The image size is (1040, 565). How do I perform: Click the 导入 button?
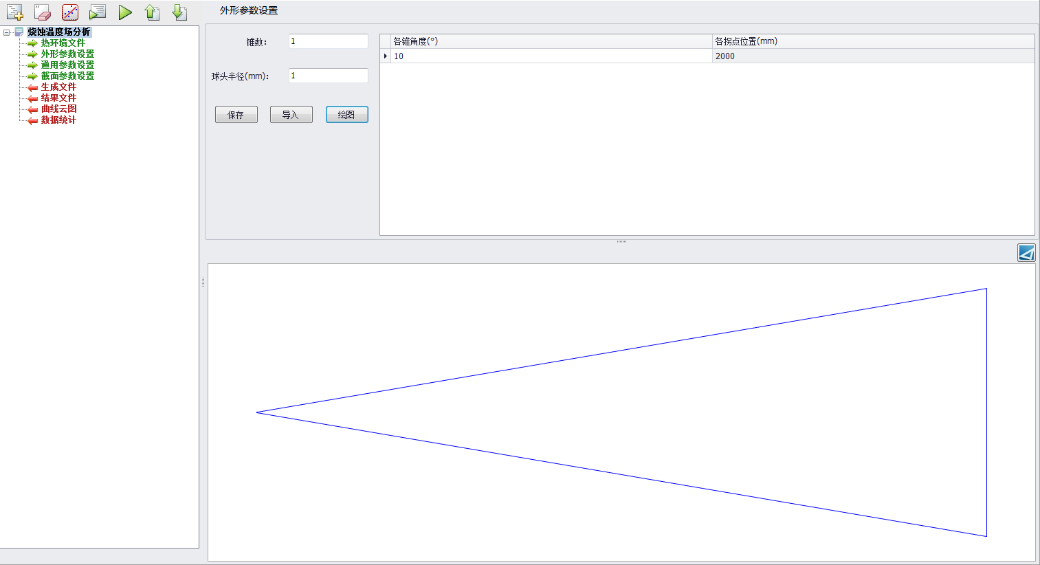[x=291, y=115]
